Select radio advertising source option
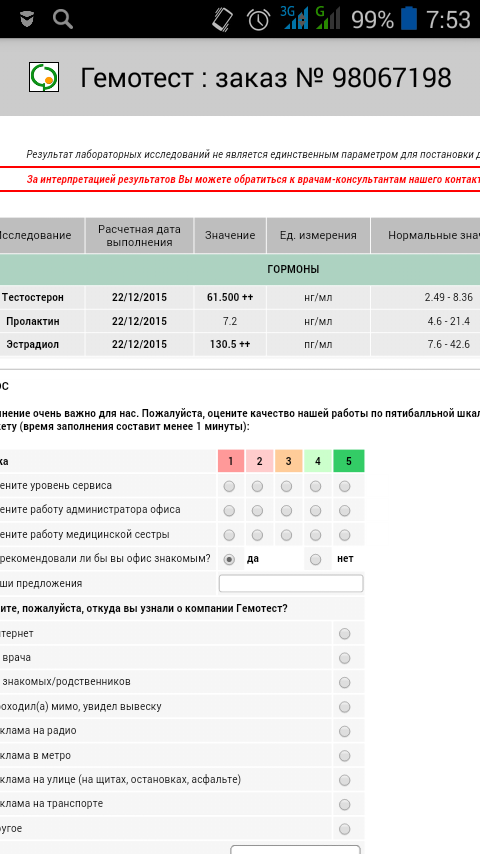Image resolution: width=480 pixels, height=854 pixels. click(x=344, y=731)
